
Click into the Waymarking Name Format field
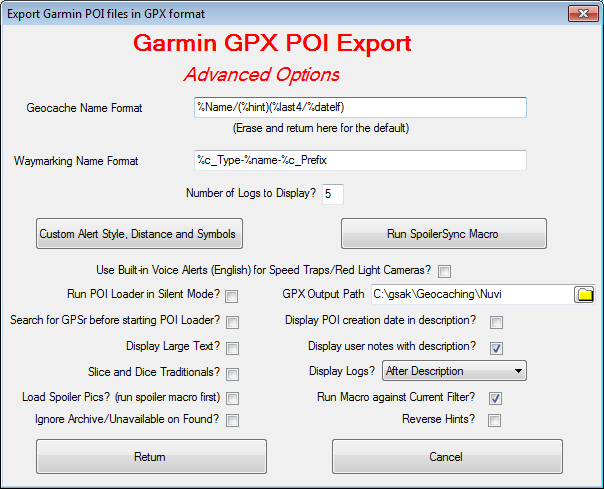pyautogui.click(x=360, y=160)
